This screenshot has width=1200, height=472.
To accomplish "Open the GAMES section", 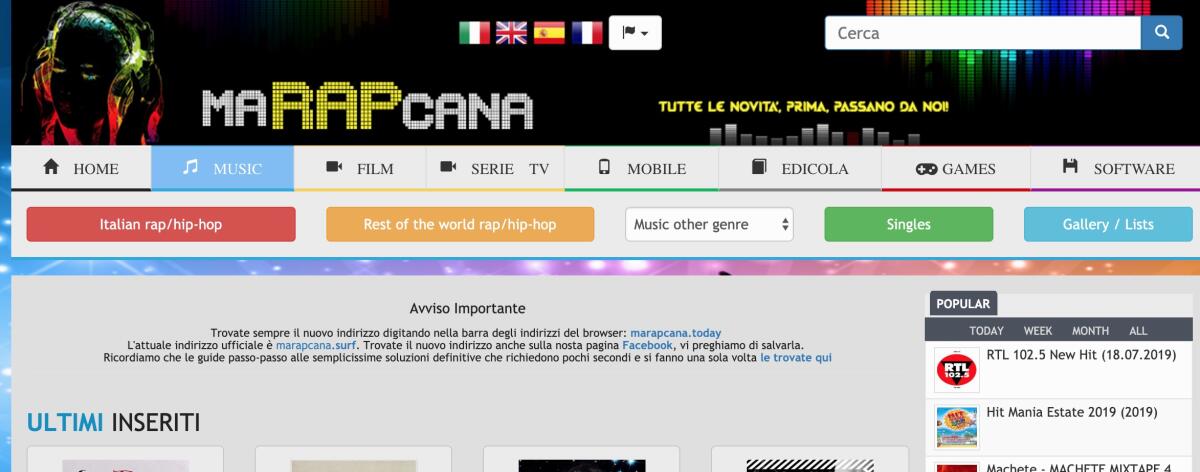I will 955,168.
